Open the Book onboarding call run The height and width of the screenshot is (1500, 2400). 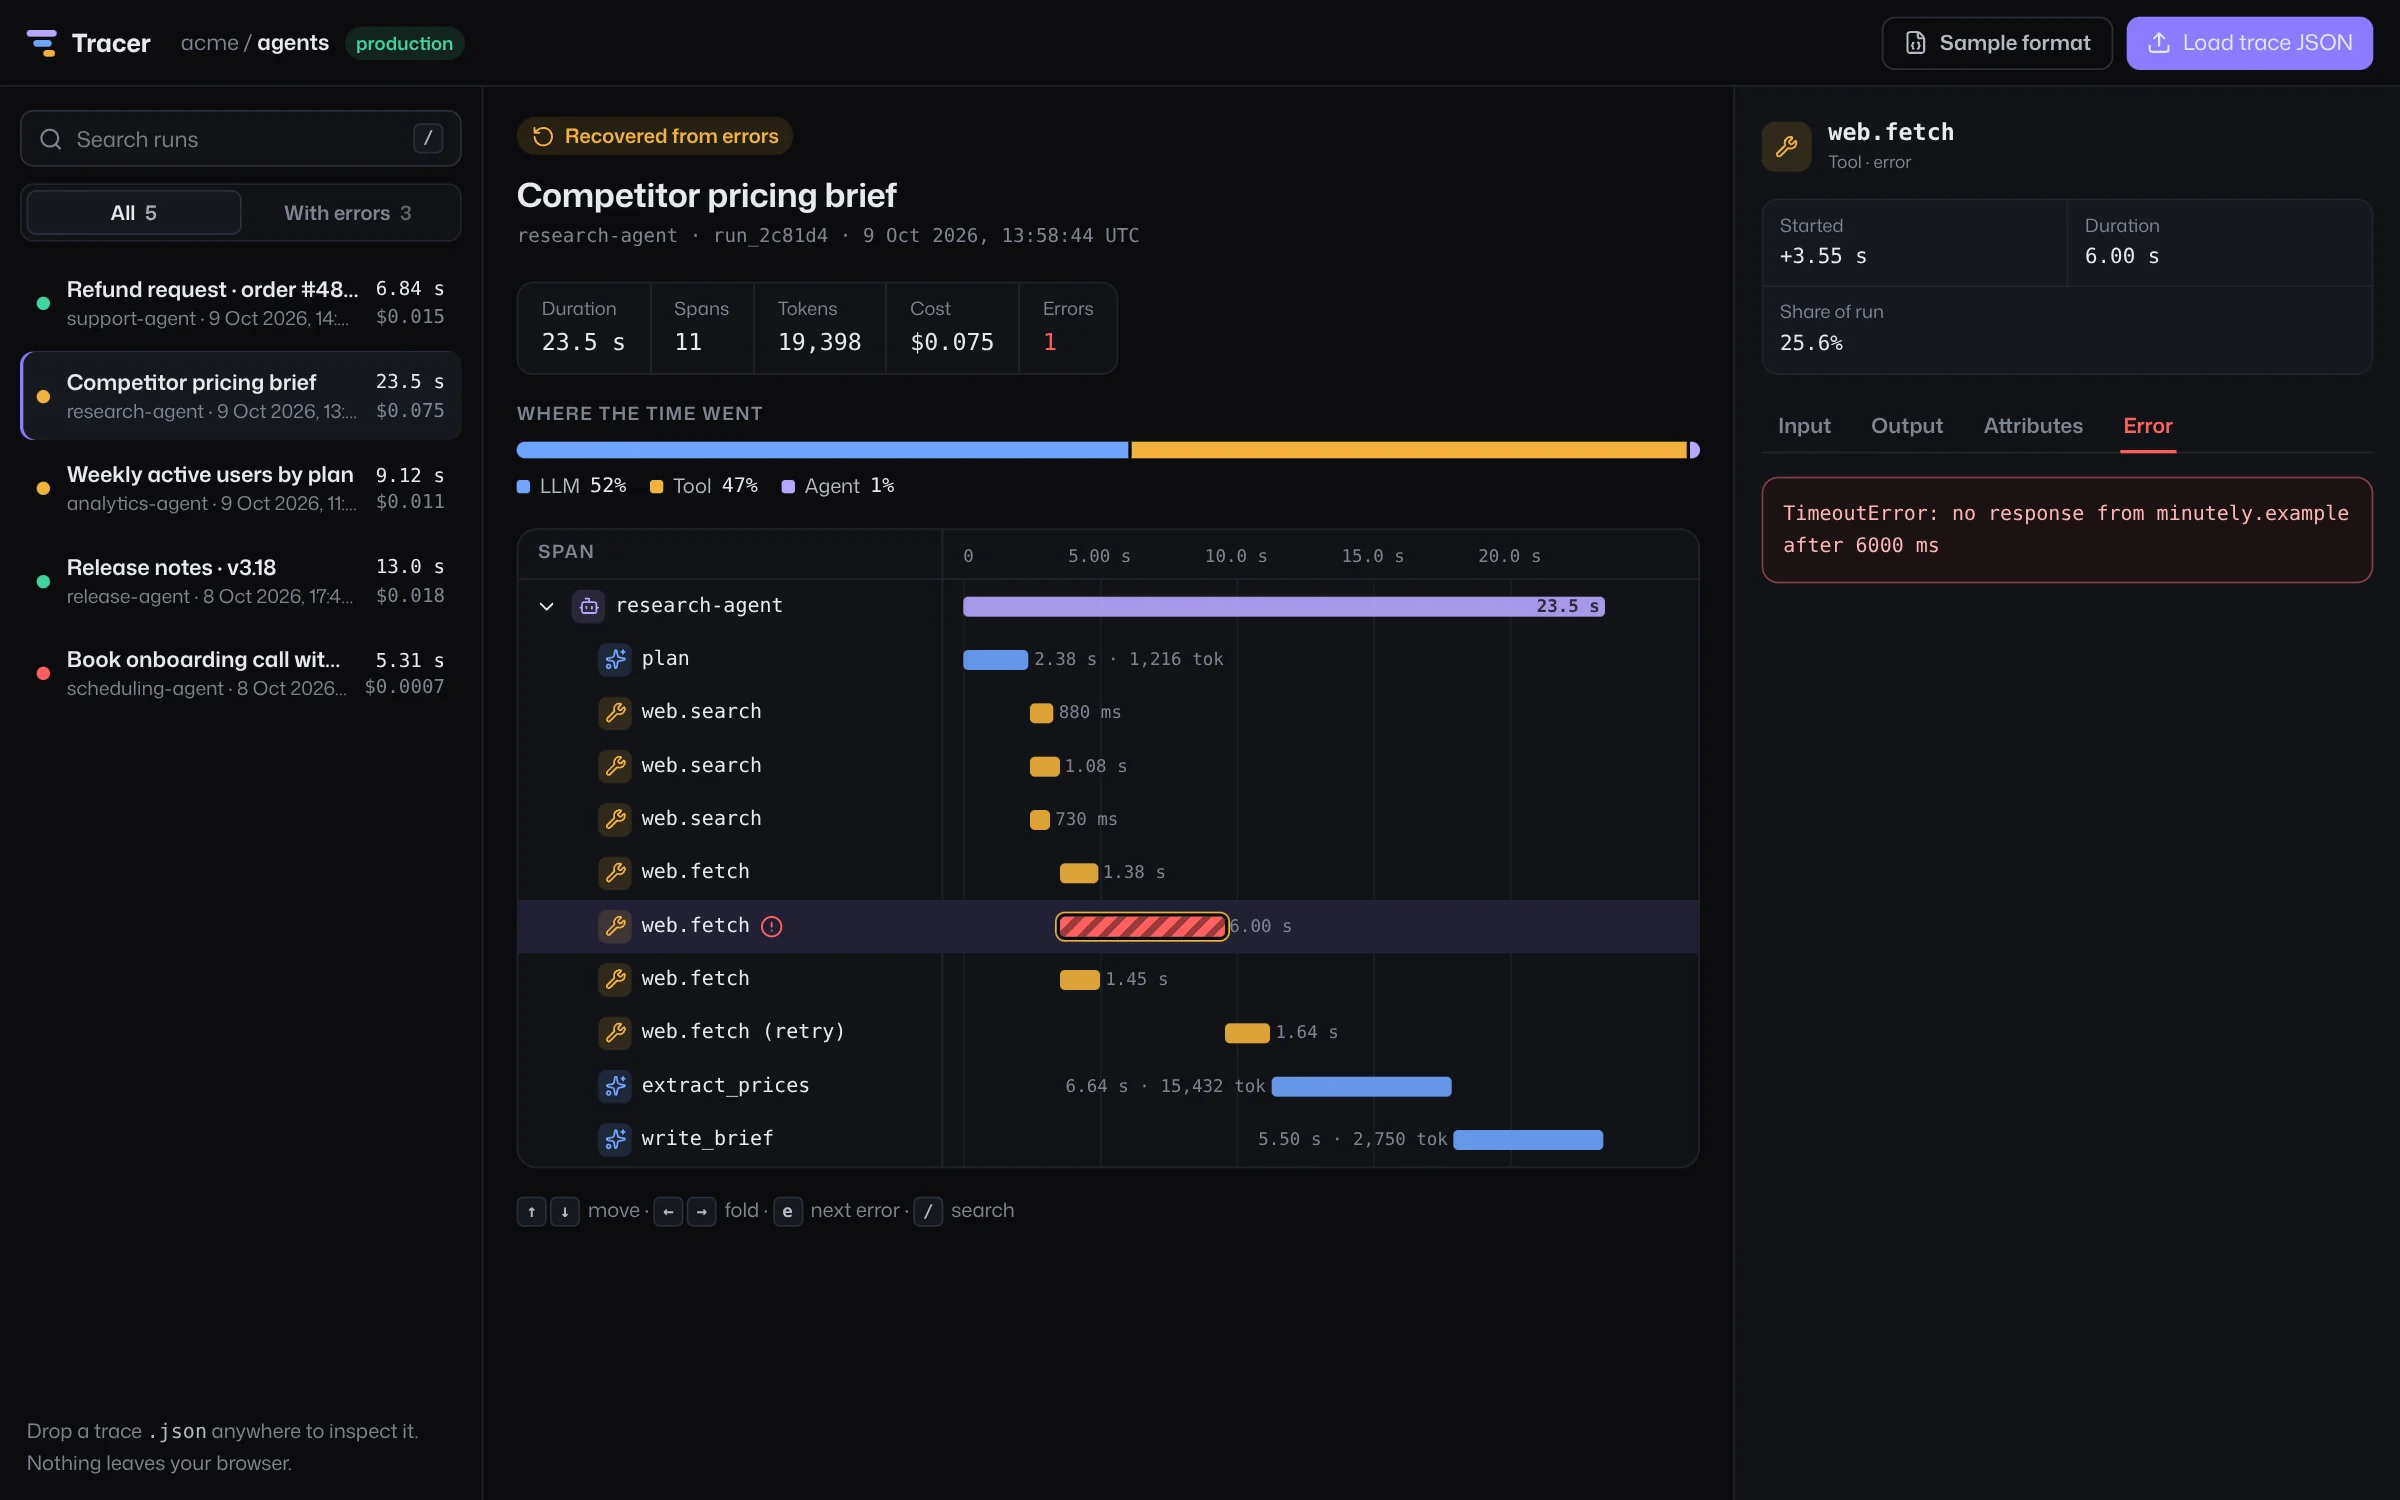[x=241, y=673]
